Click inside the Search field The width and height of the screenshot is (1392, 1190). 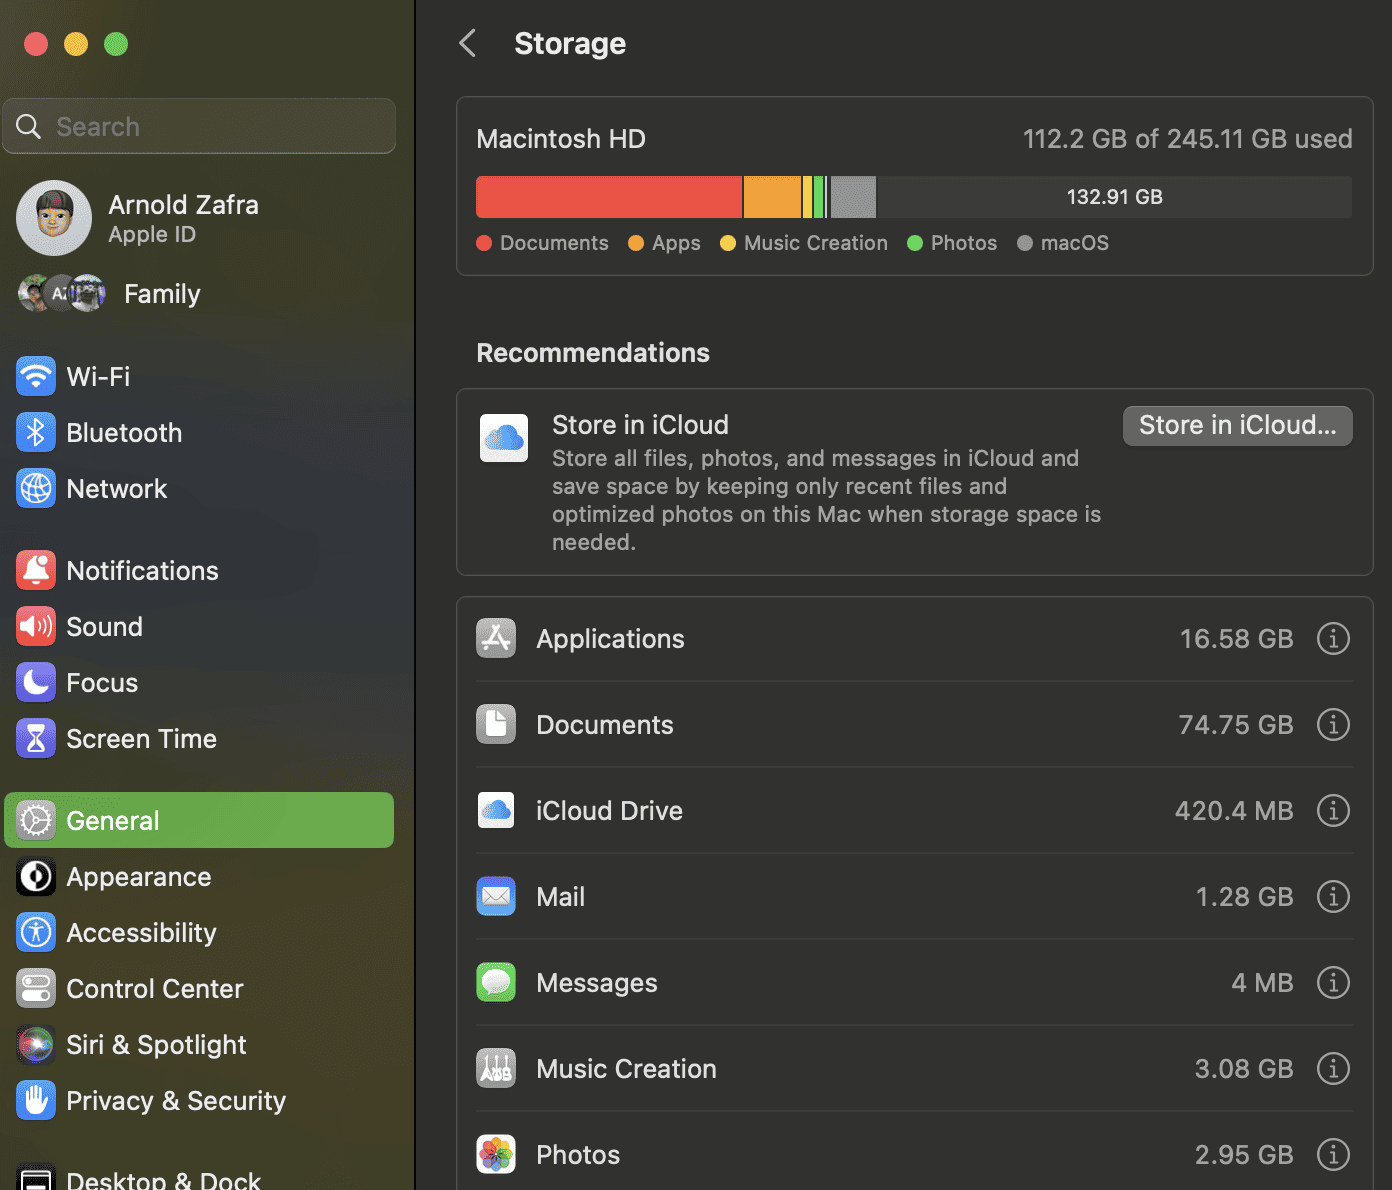(x=199, y=126)
